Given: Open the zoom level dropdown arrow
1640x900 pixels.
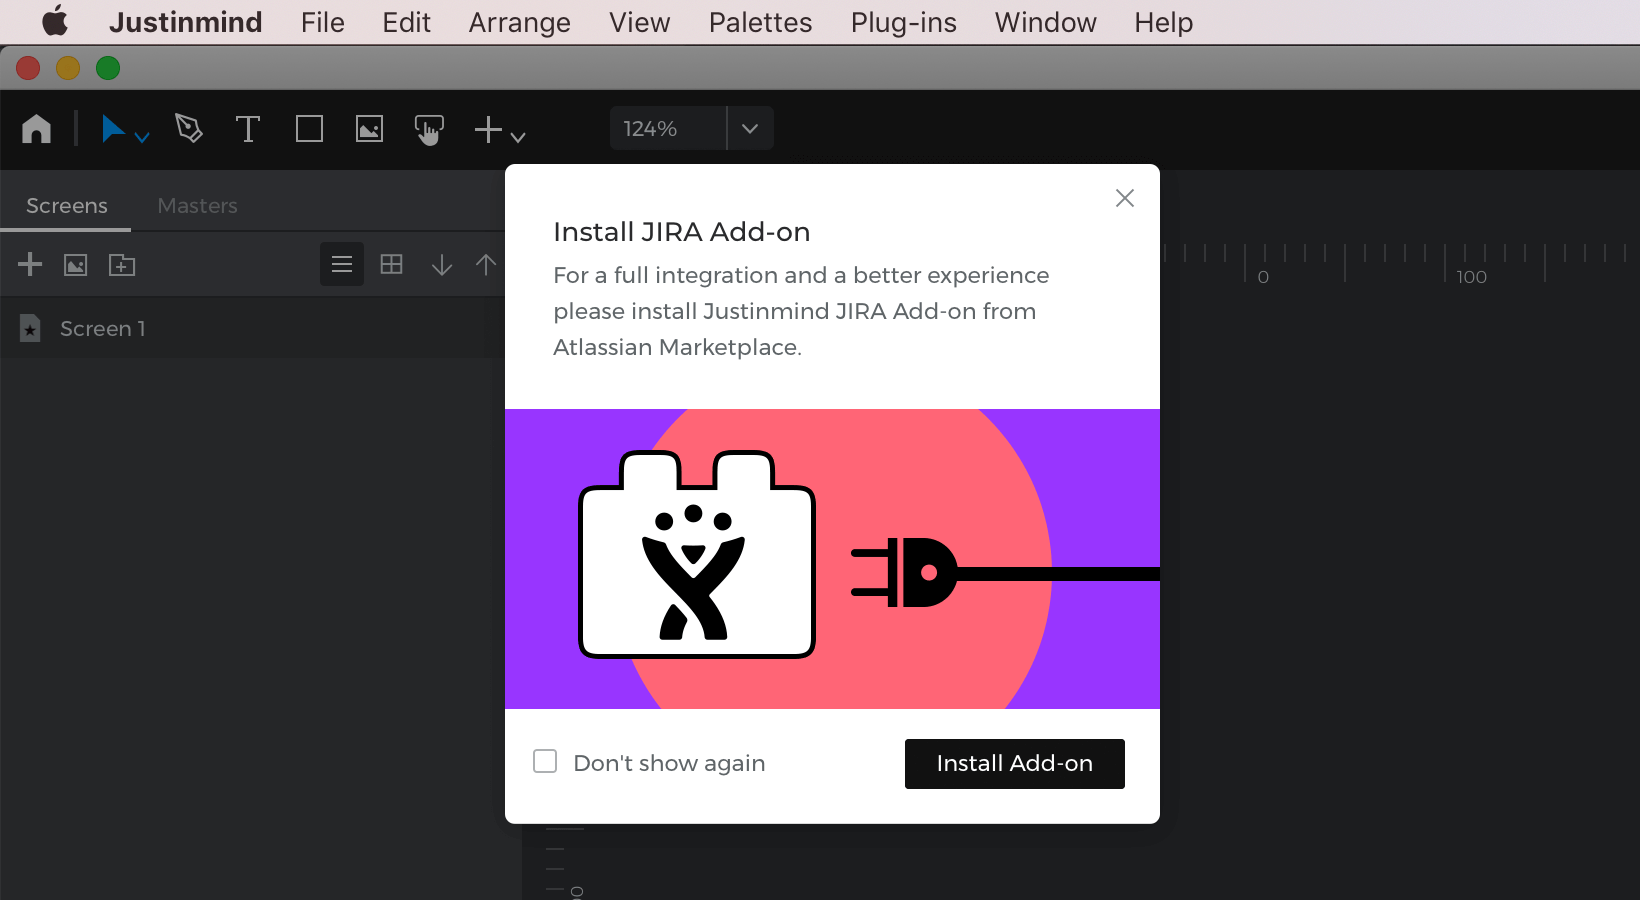Looking at the screenshot, I should pos(750,128).
